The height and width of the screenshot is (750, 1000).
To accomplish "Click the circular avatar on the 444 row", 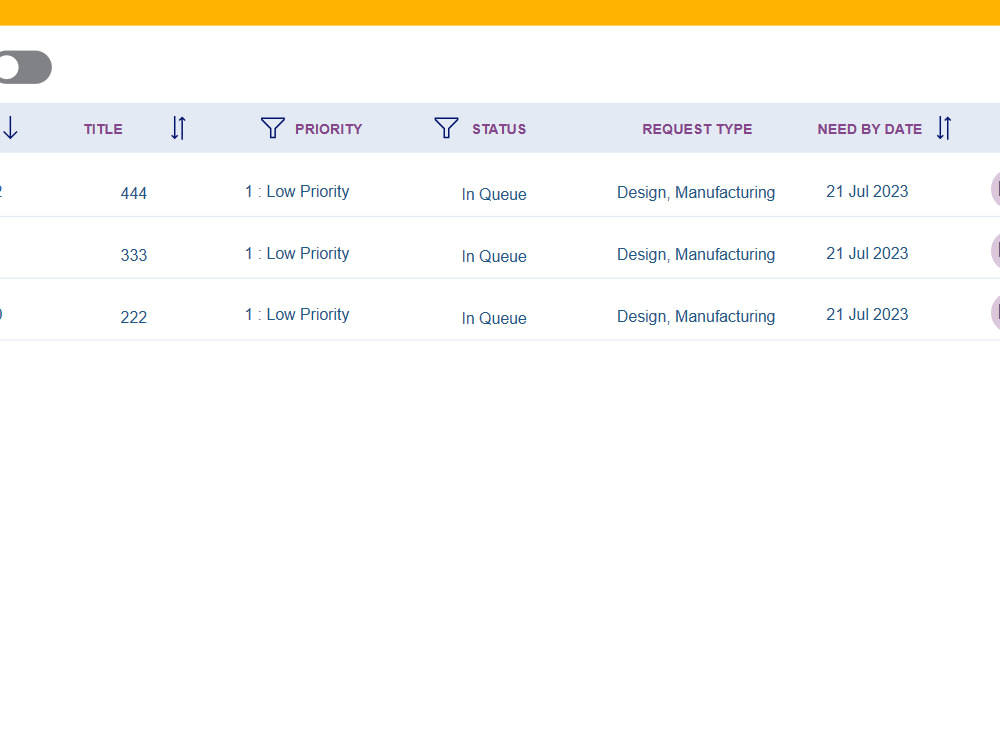I will click(x=996, y=189).
